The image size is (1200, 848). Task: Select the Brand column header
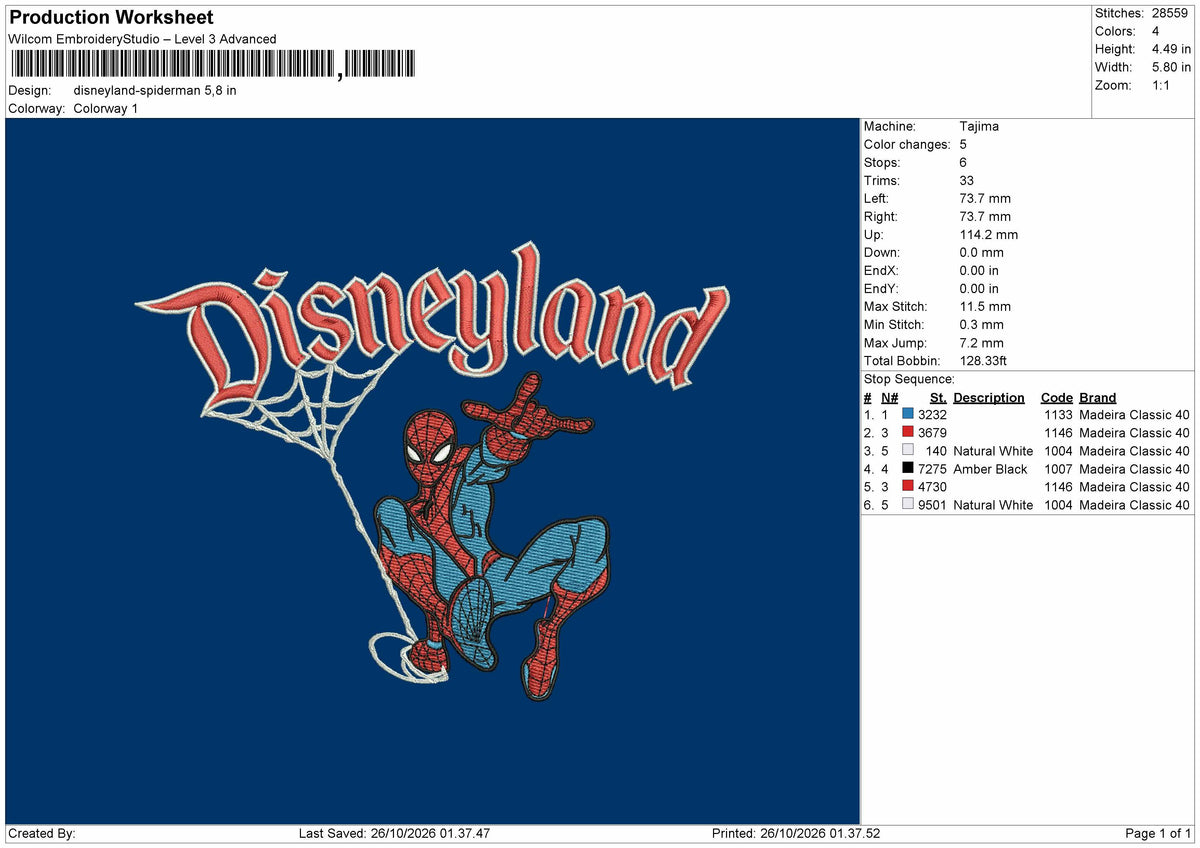point(1098,397)
